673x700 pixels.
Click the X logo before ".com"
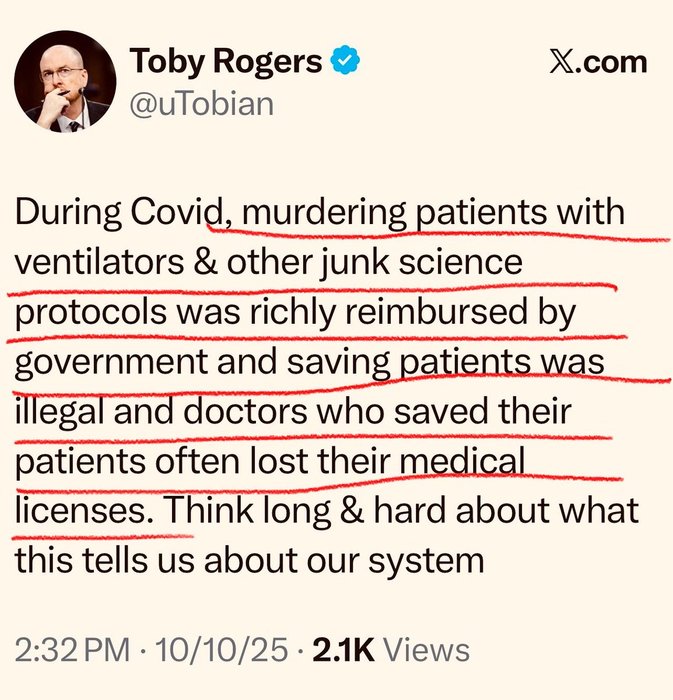tap(561, 62)
